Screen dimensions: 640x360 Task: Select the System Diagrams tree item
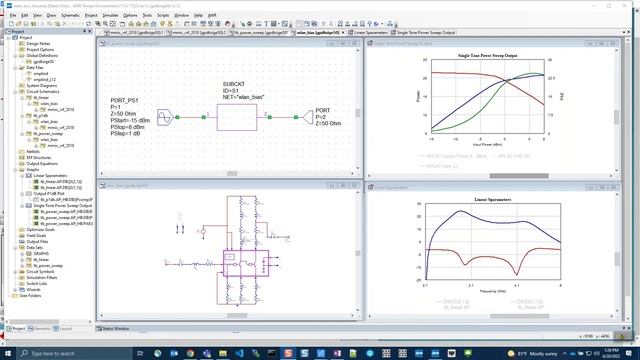(x=42, y=86)
